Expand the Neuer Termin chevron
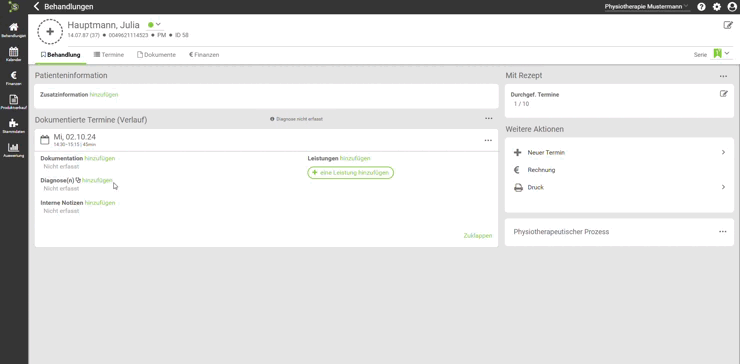 [x=723, y=152]
